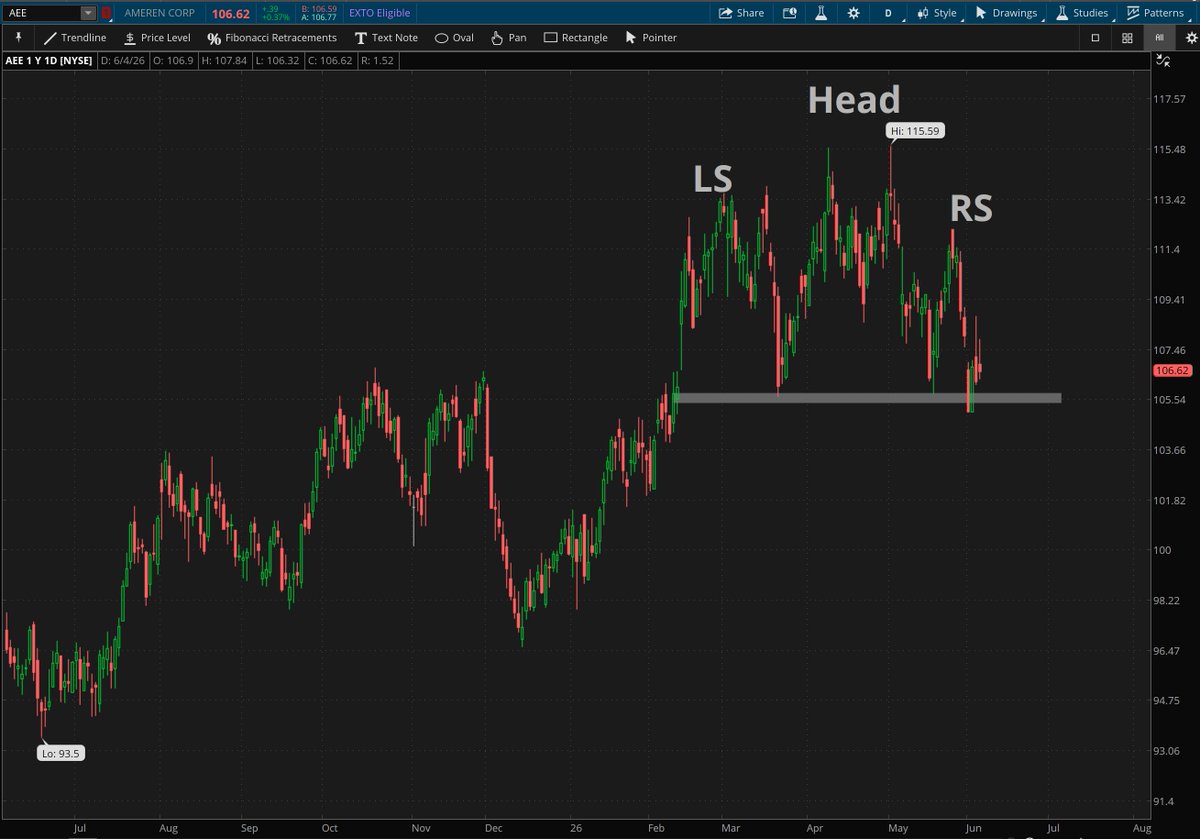Select the Head text annotation
The width and height of the screenshot is (1200, 839).
pos(854,100)
